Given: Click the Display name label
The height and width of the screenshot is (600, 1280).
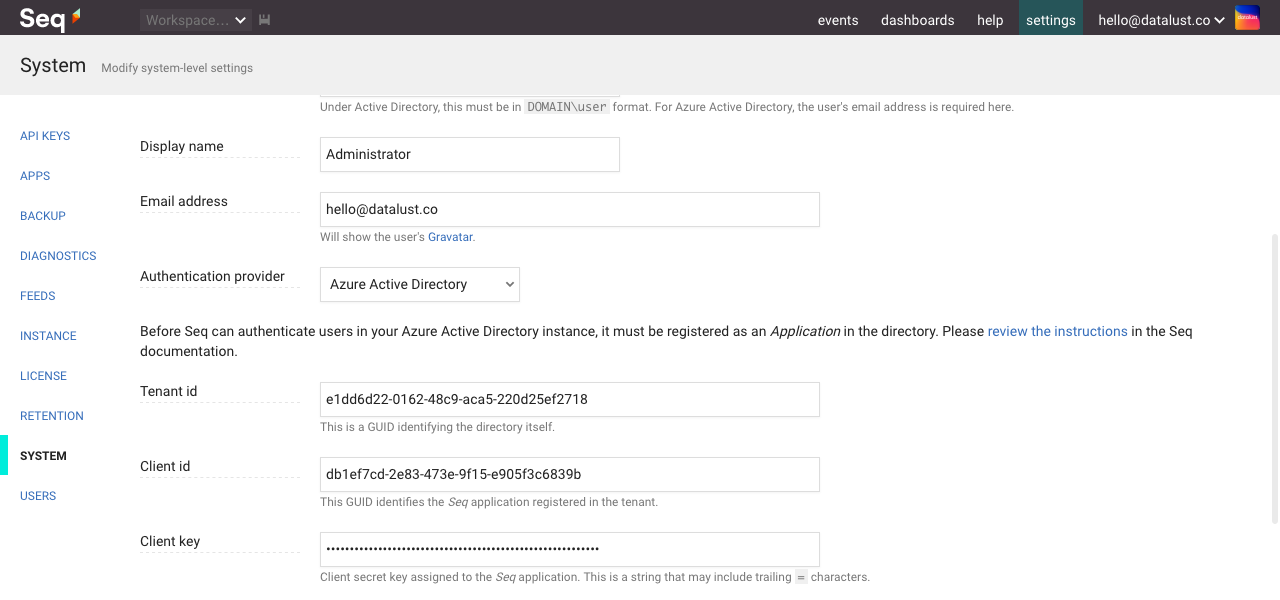Looking at the screenshot, I should pyautogui.click(x=182, y=146).
